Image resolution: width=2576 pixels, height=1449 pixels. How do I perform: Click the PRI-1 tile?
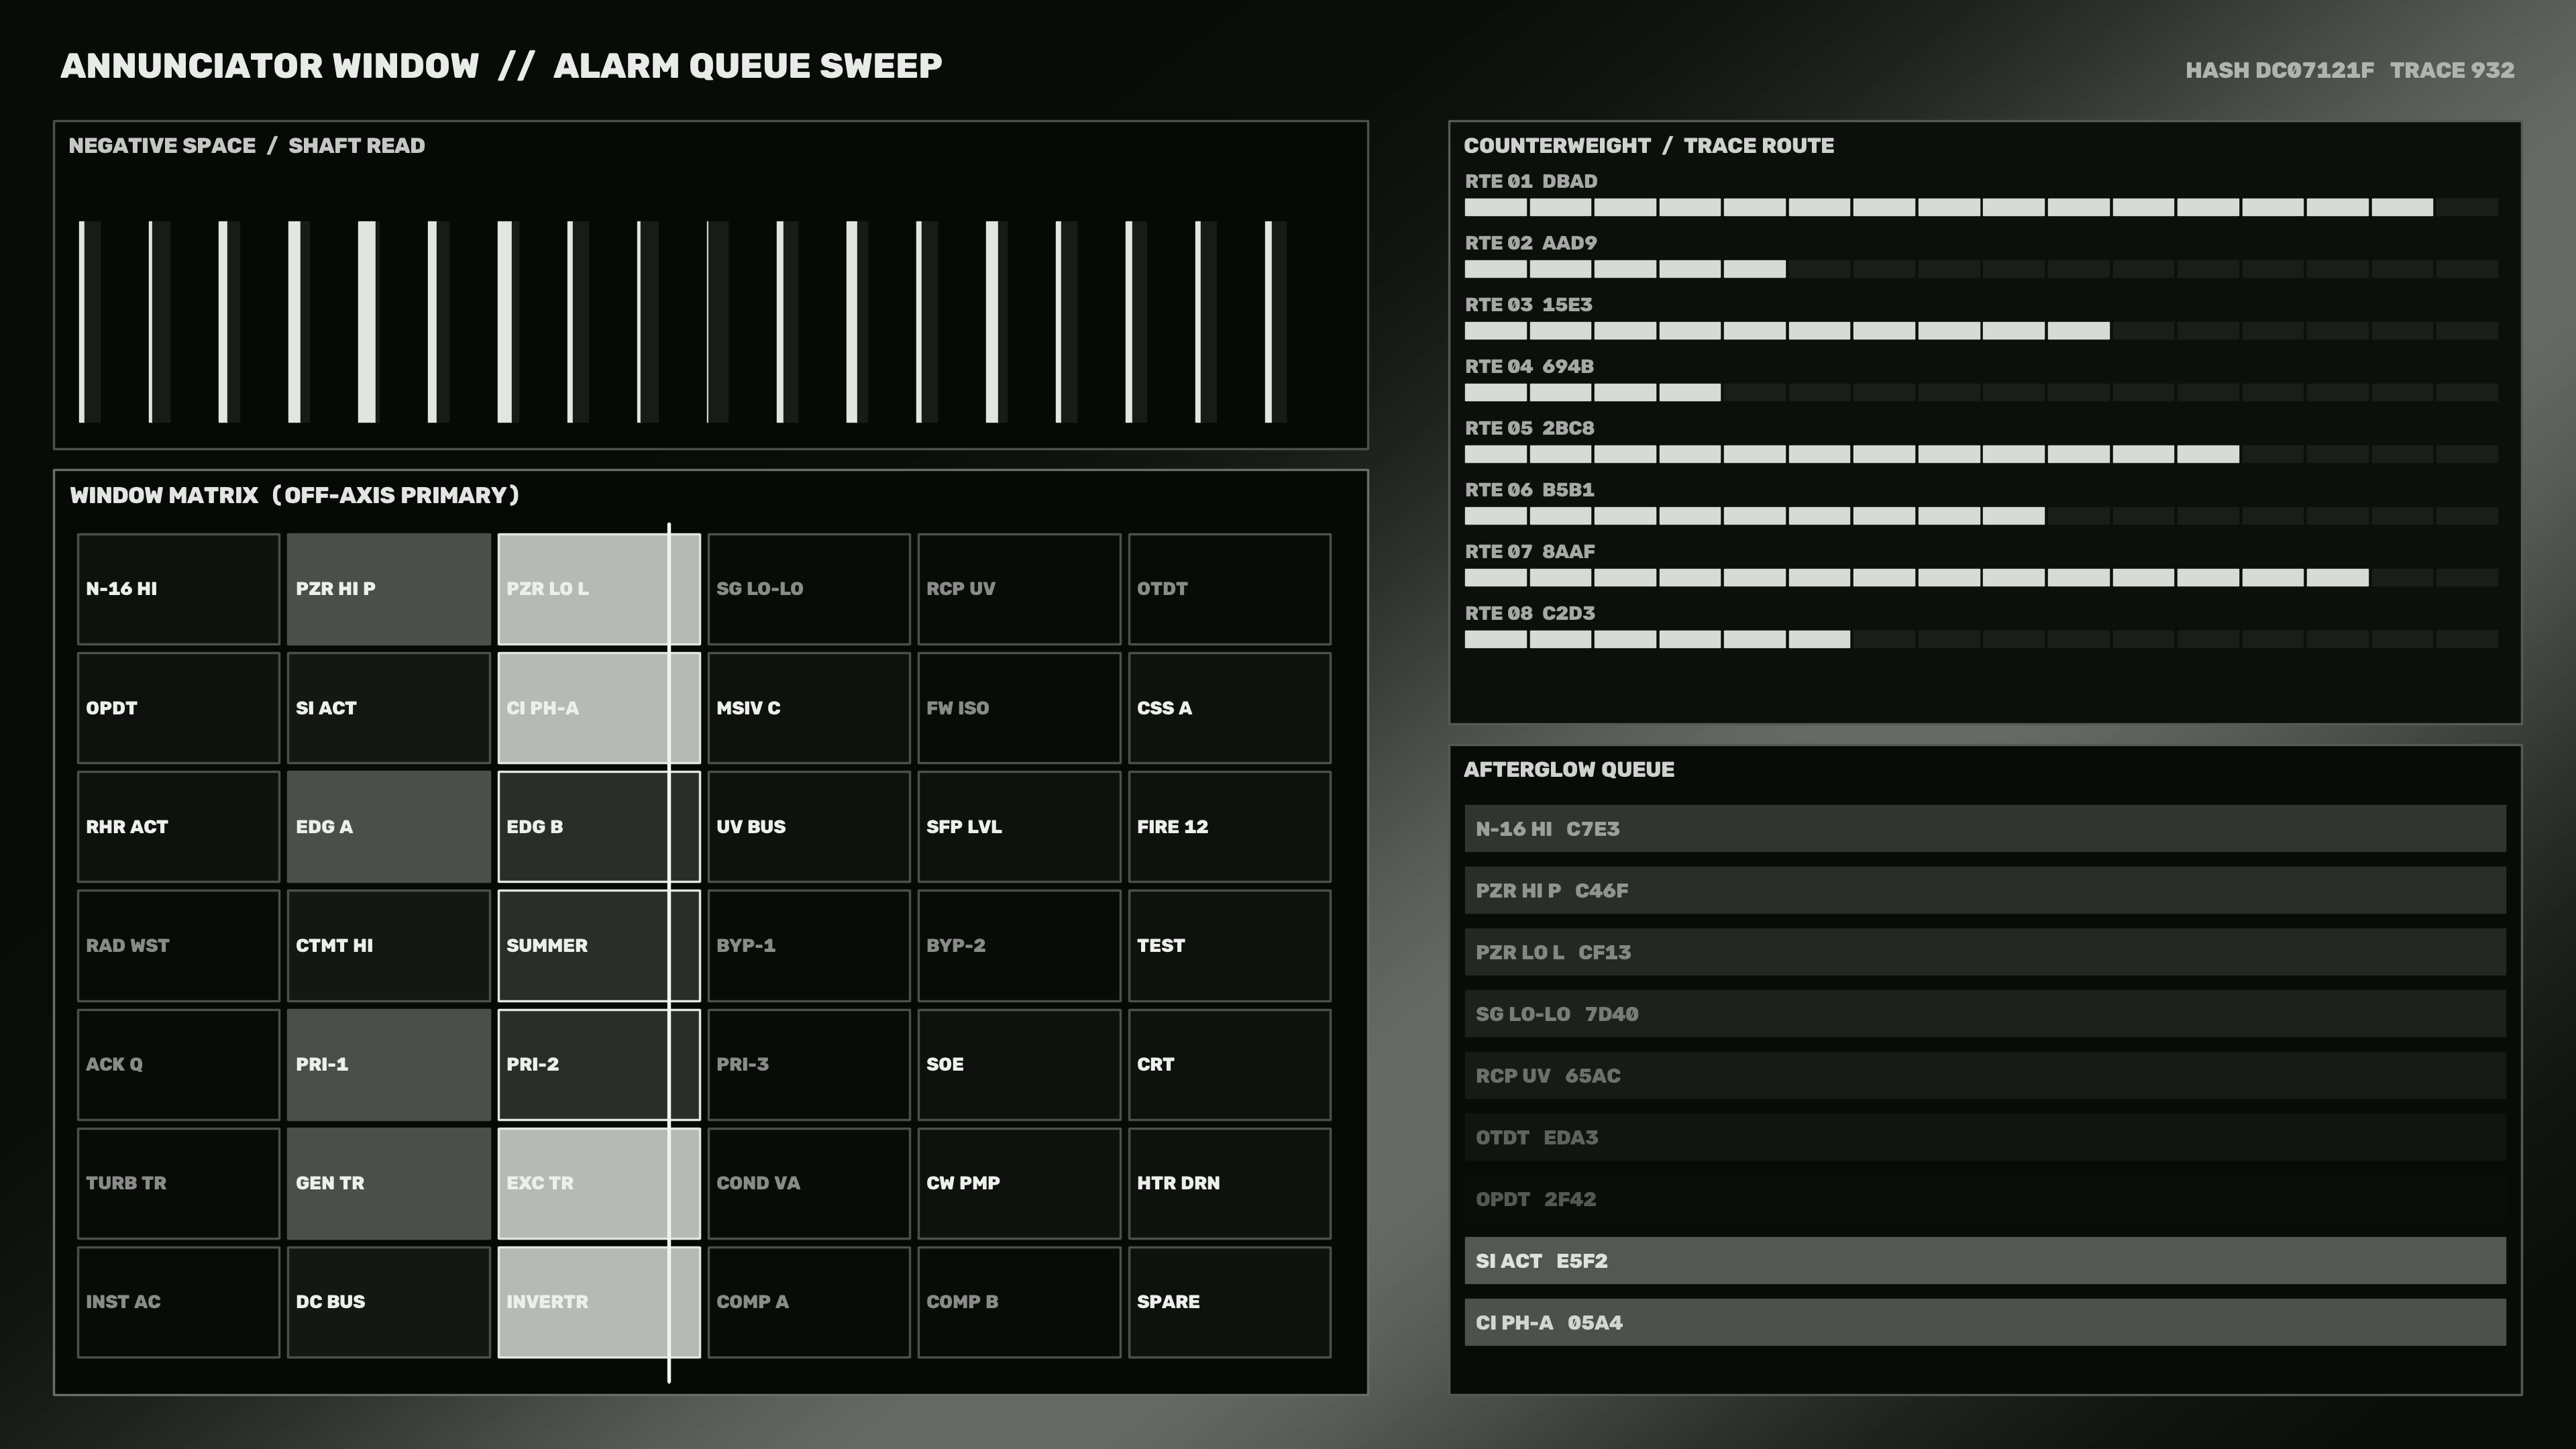[x=388, y=1065]
